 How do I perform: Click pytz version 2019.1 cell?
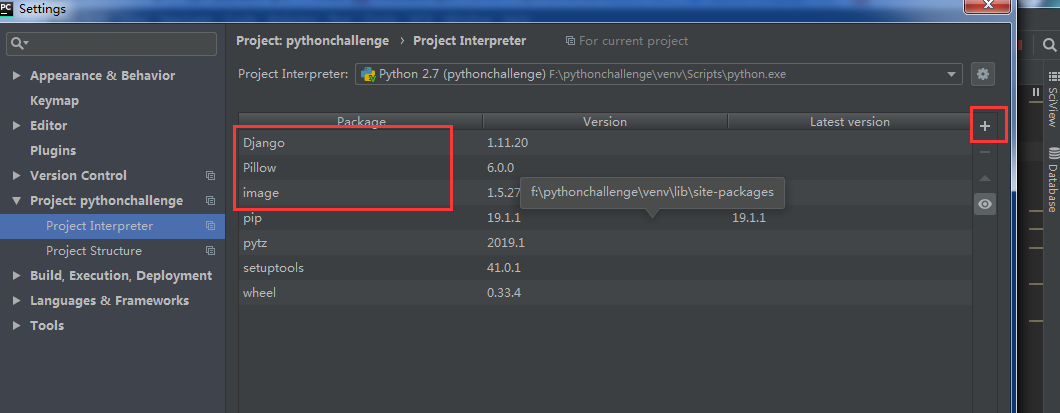click(x=506, y=243)
